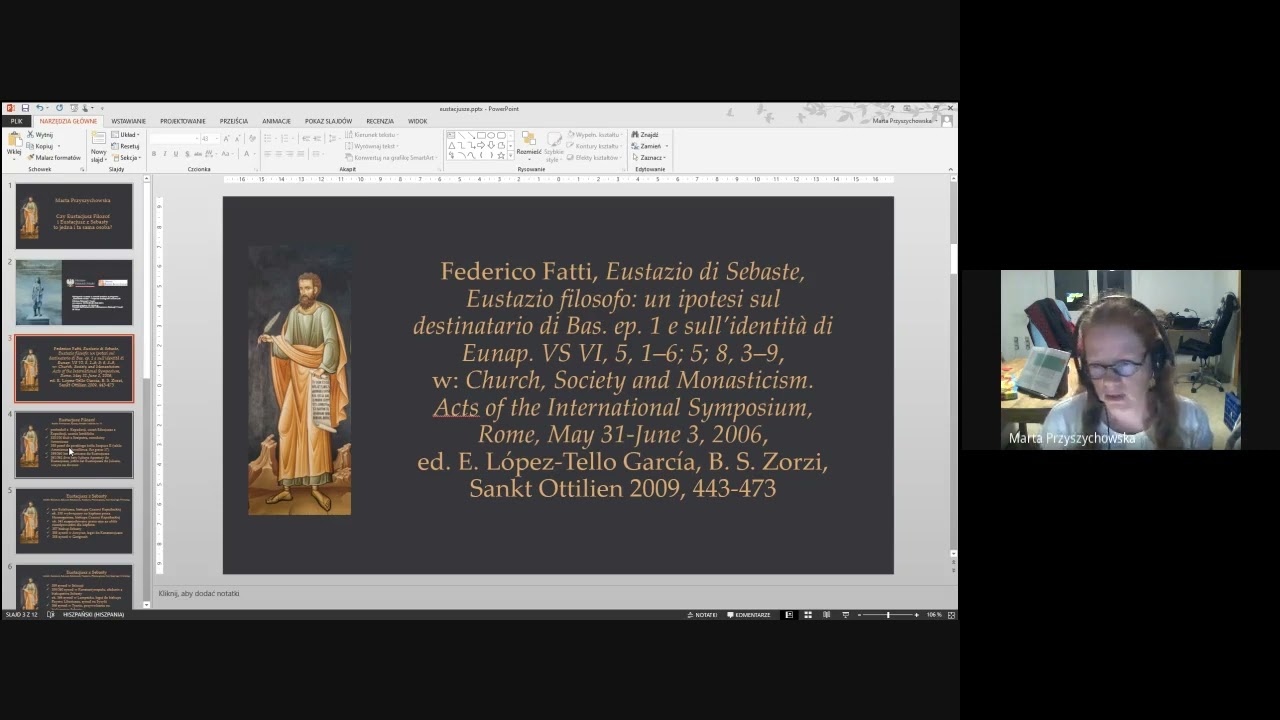Click Kopiuj (copy) button

point(40,146)
